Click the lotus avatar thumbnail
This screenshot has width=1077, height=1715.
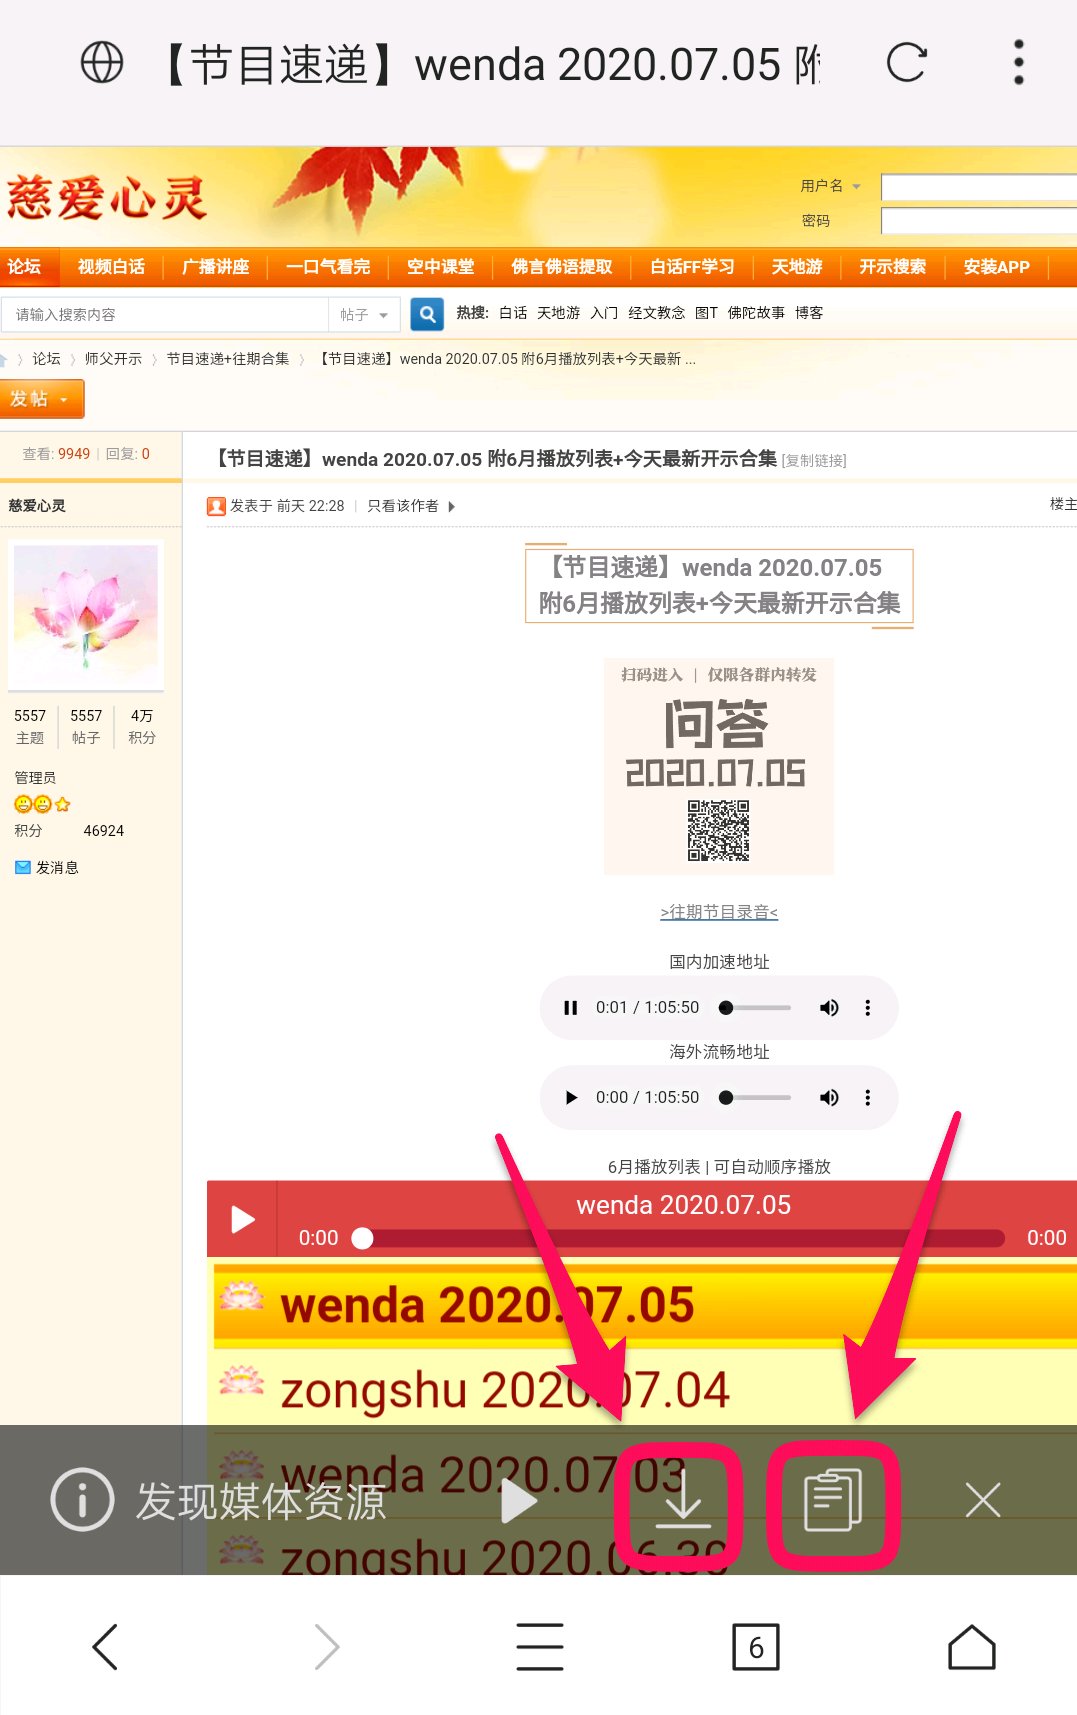point(86,615)
